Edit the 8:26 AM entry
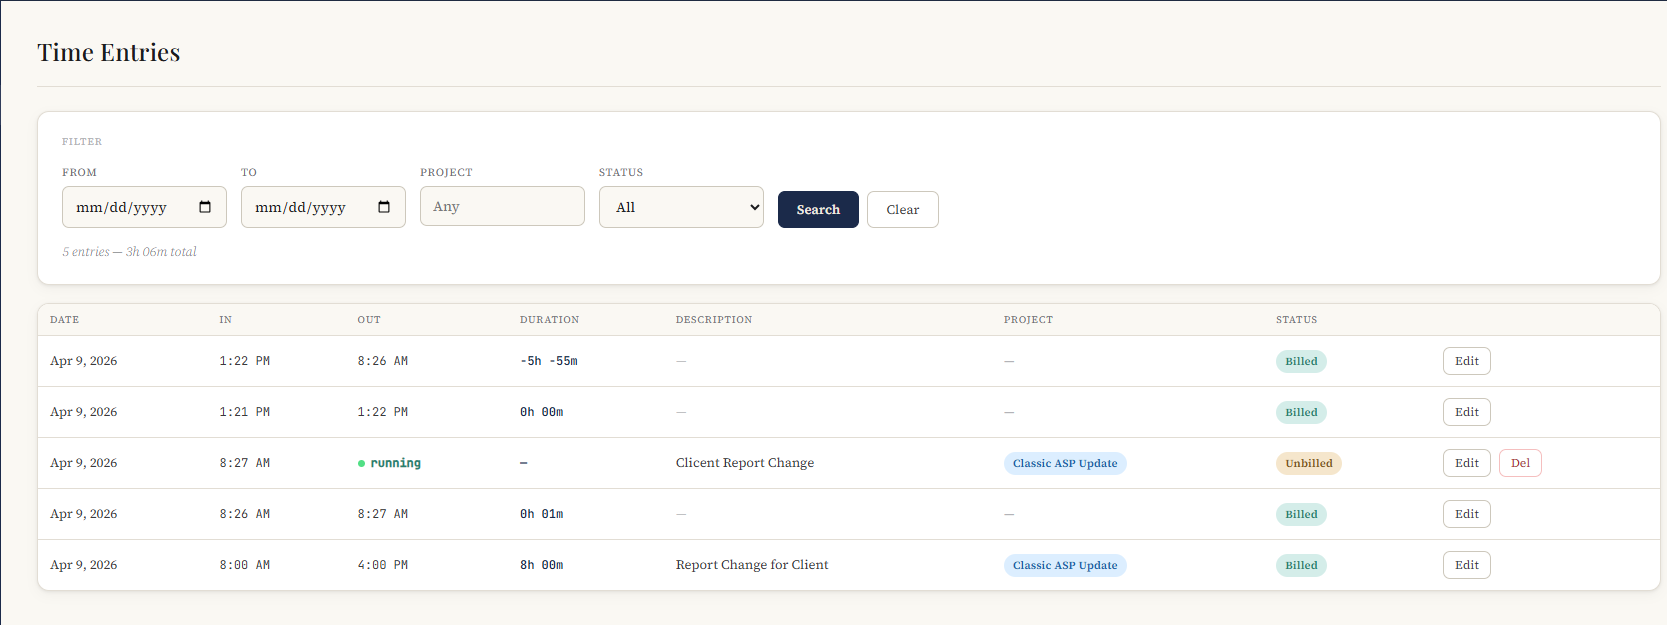 [1466, 514]
